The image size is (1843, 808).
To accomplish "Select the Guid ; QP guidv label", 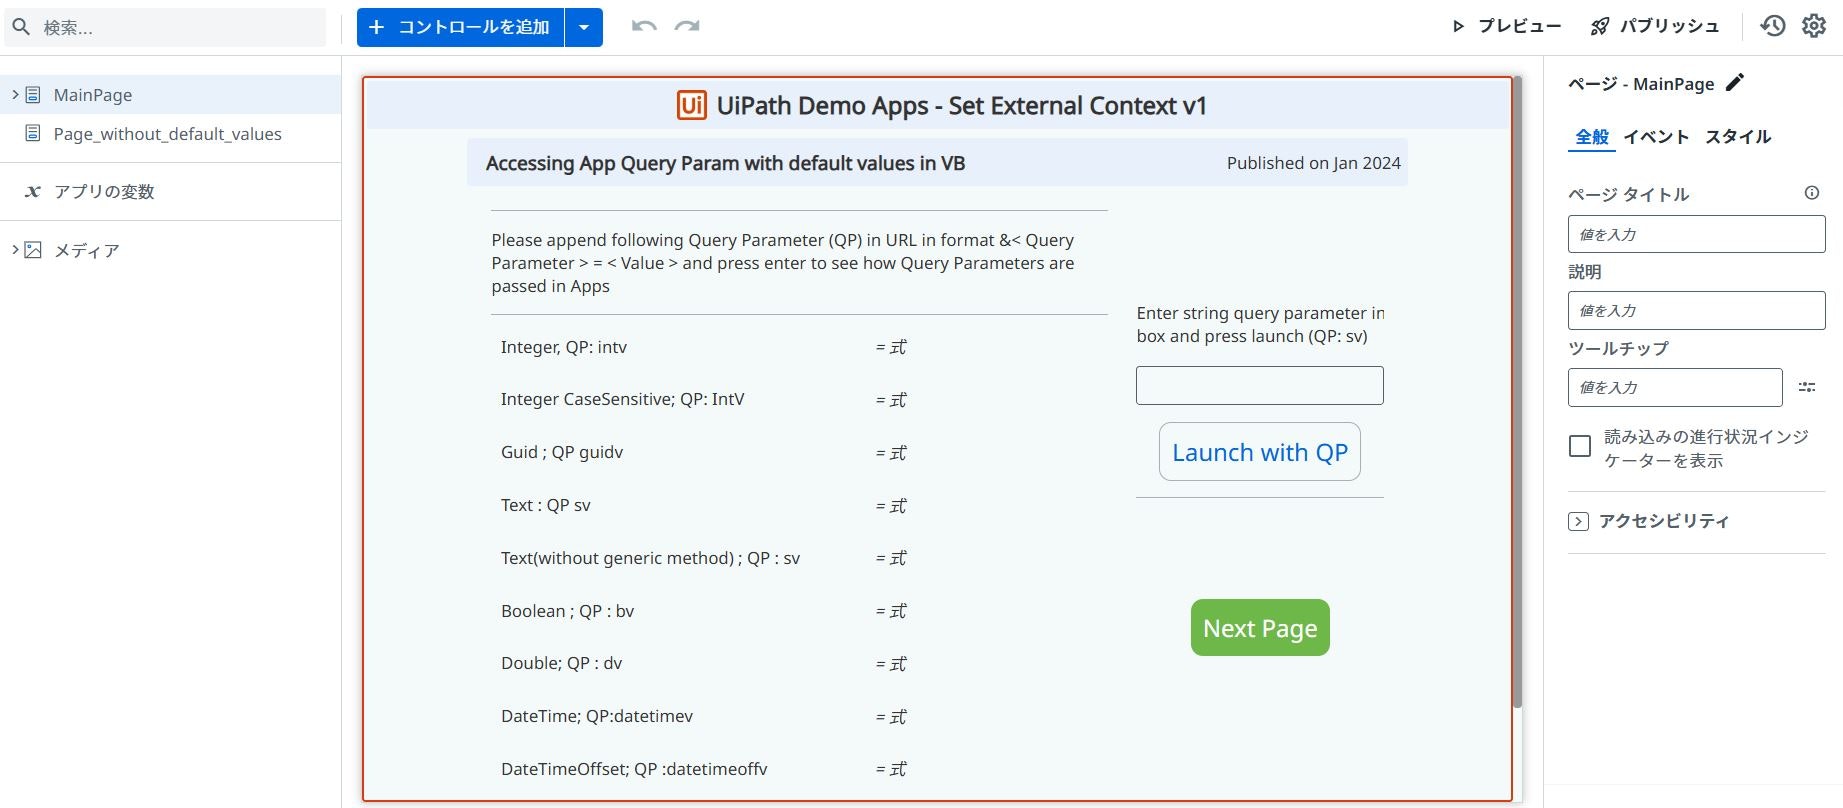I will [562, 452].
